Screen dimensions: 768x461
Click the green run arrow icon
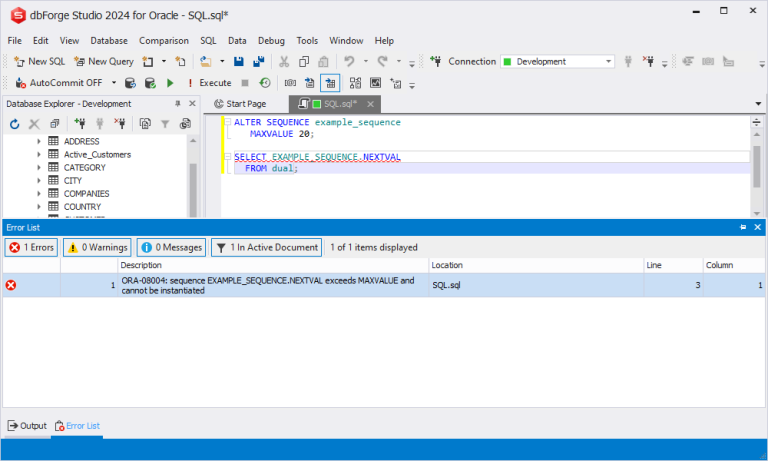(x=170, y=83)
